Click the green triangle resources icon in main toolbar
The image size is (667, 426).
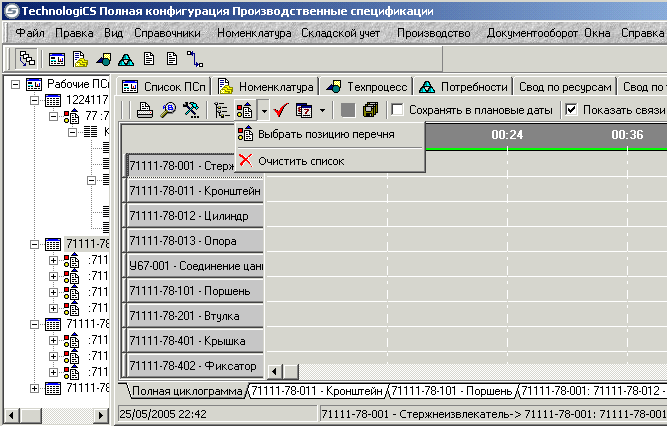coord(125,59)
